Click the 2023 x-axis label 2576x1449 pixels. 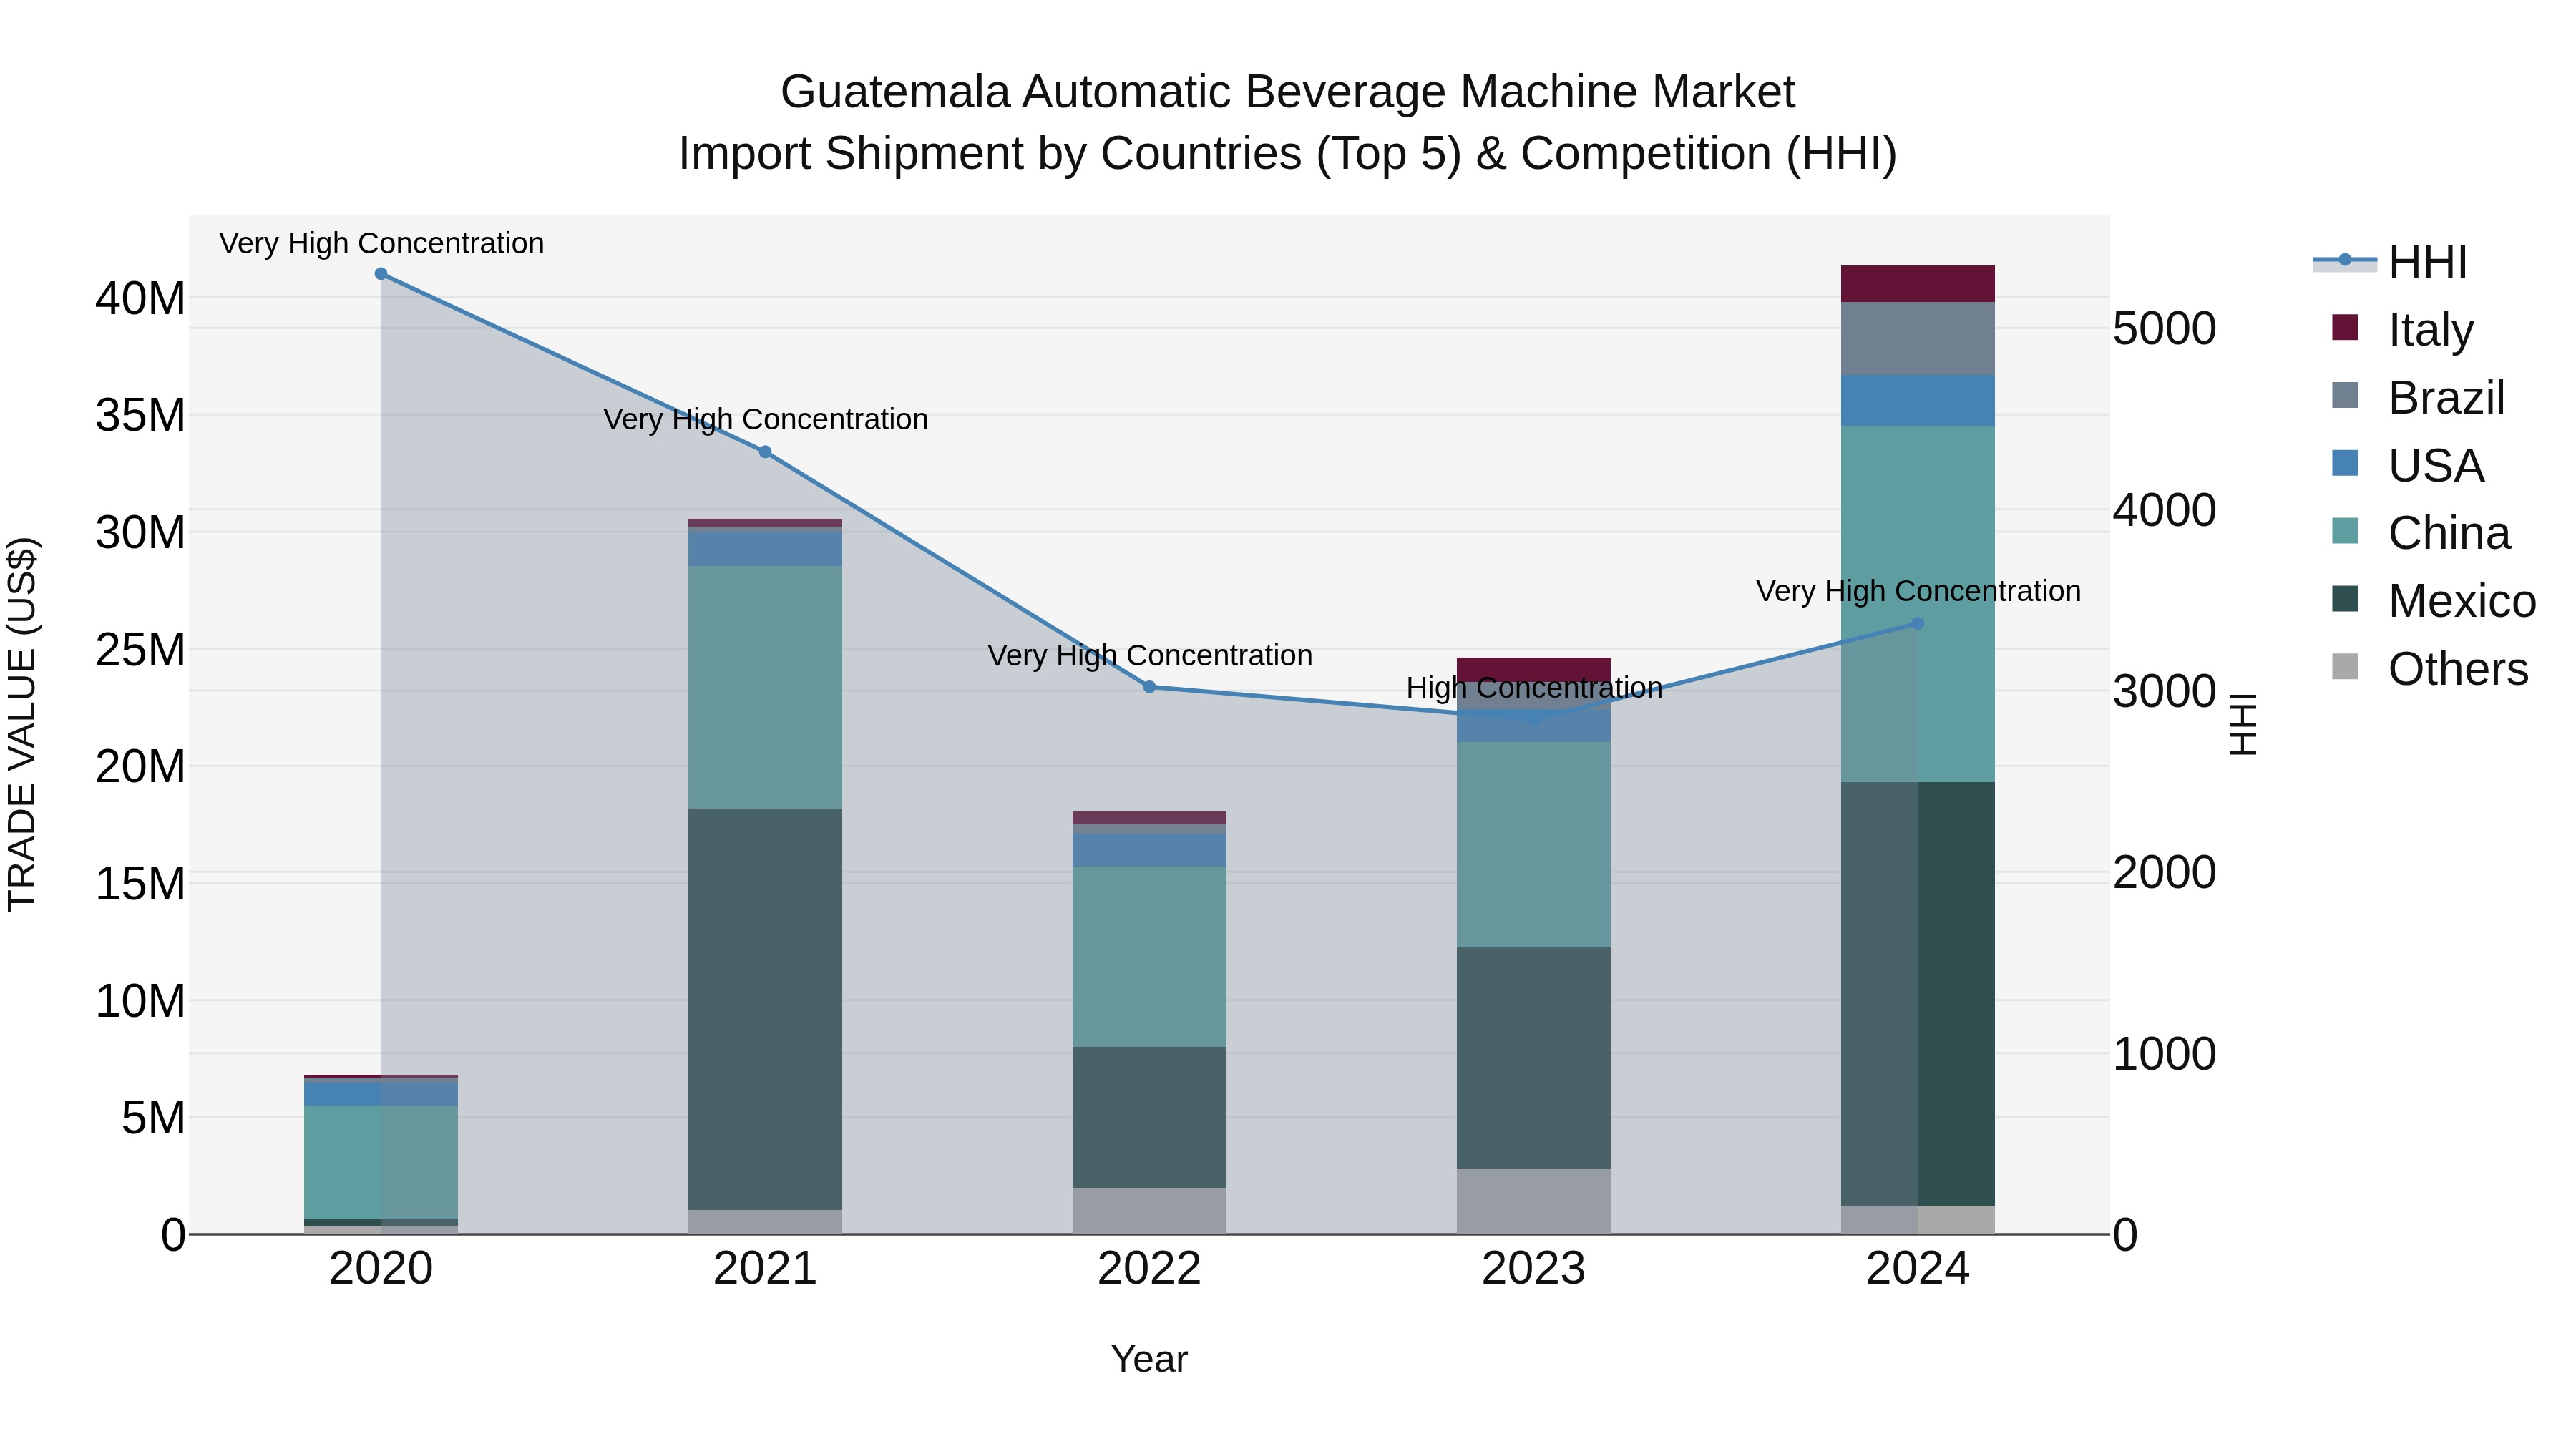[1534, 1269]
